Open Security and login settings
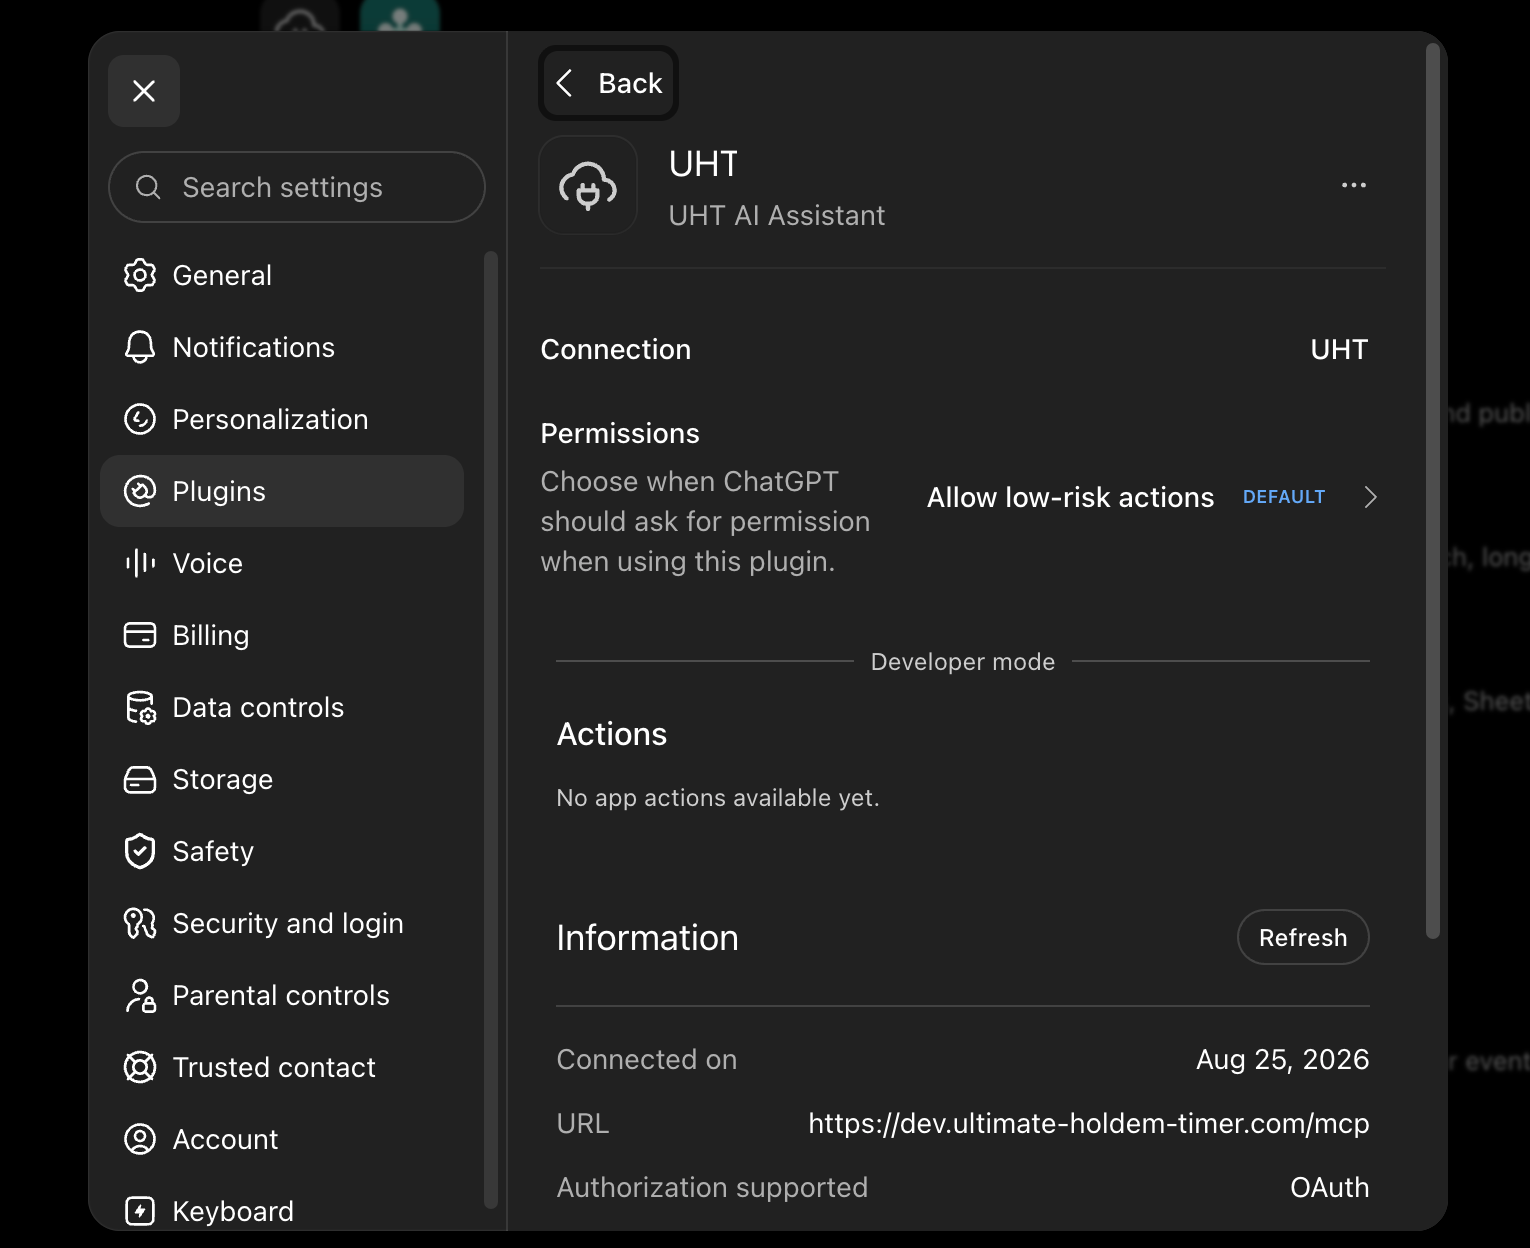The image size is (1530, 1248). (x=282, y=923)
